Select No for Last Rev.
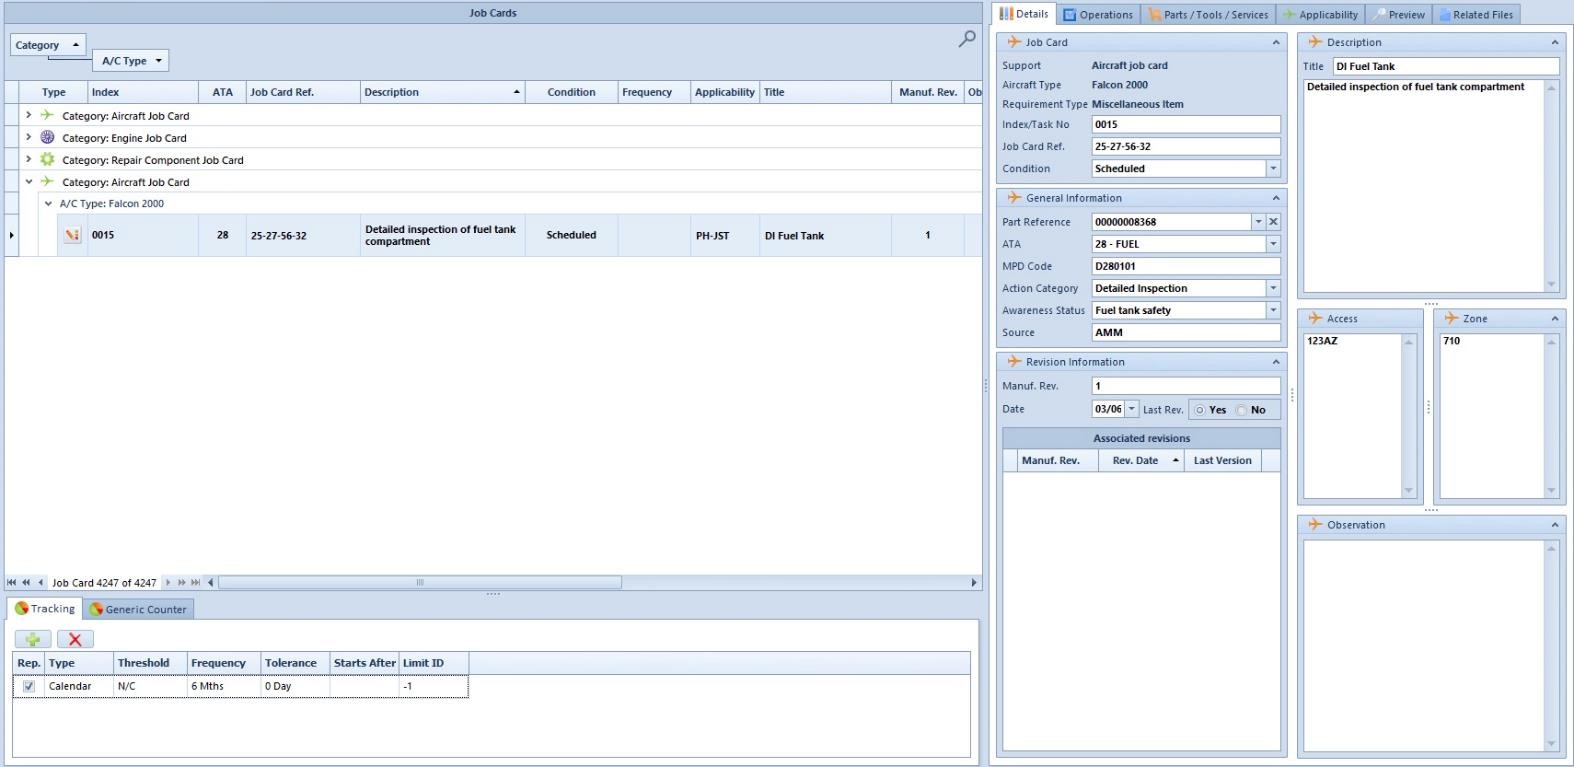1574x767 pixels. 1241,410
